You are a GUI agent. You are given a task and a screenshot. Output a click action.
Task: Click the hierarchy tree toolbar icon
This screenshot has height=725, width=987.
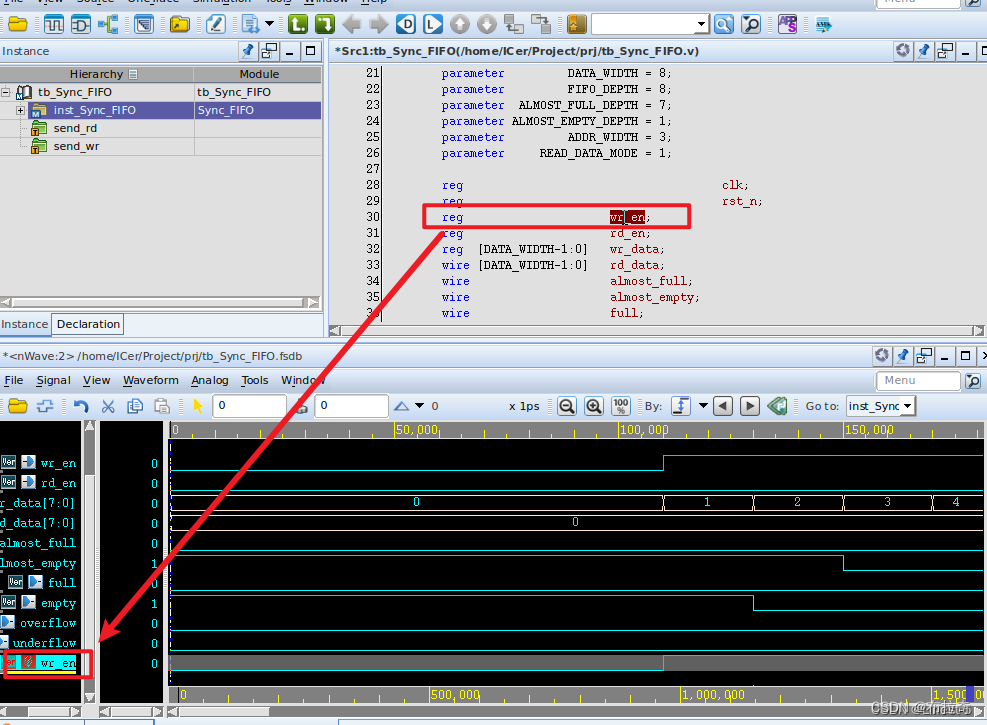click(x=108, y=25)
